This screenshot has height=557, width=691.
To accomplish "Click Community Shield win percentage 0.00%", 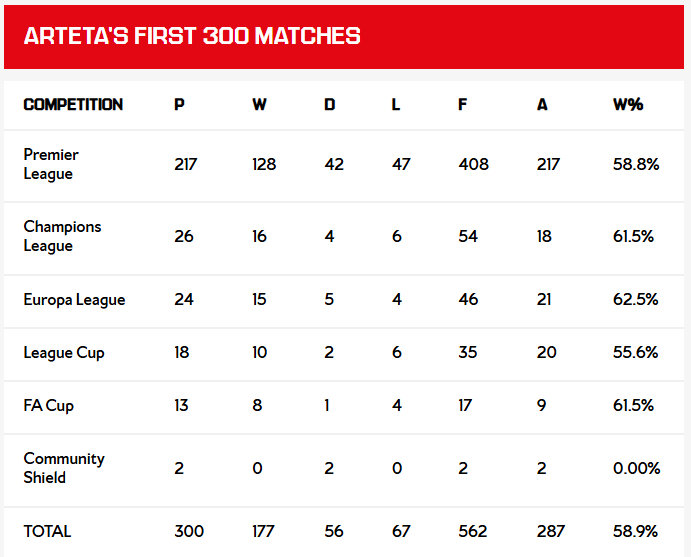I will (x=636, y=468).
